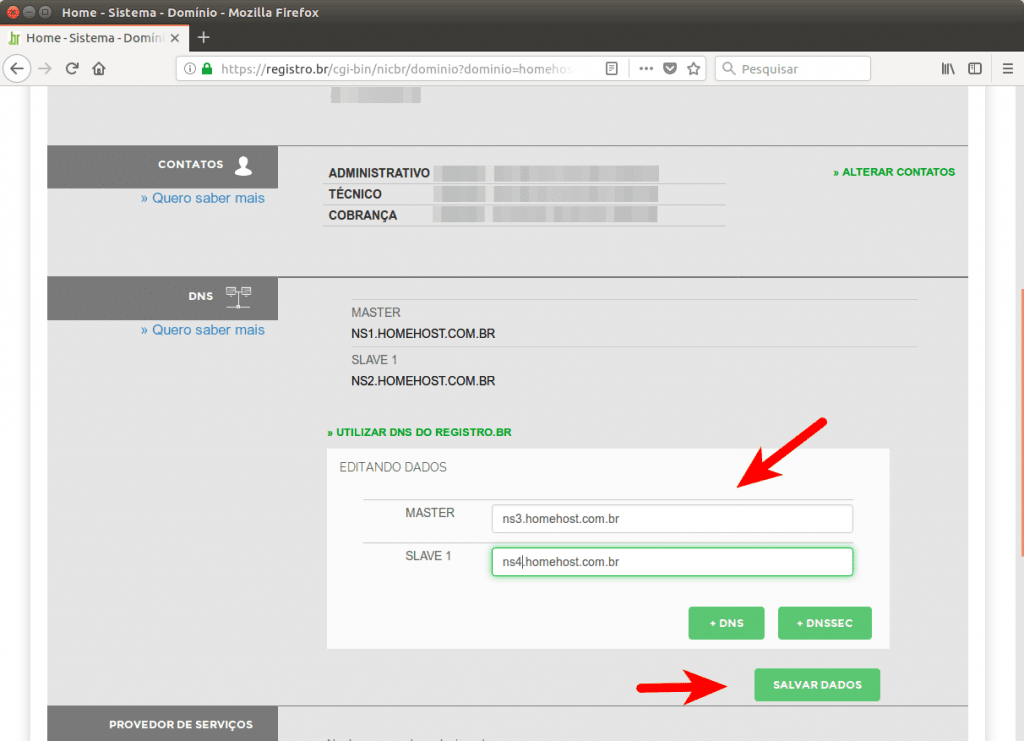Save changes with Salvar Dados

817,685
